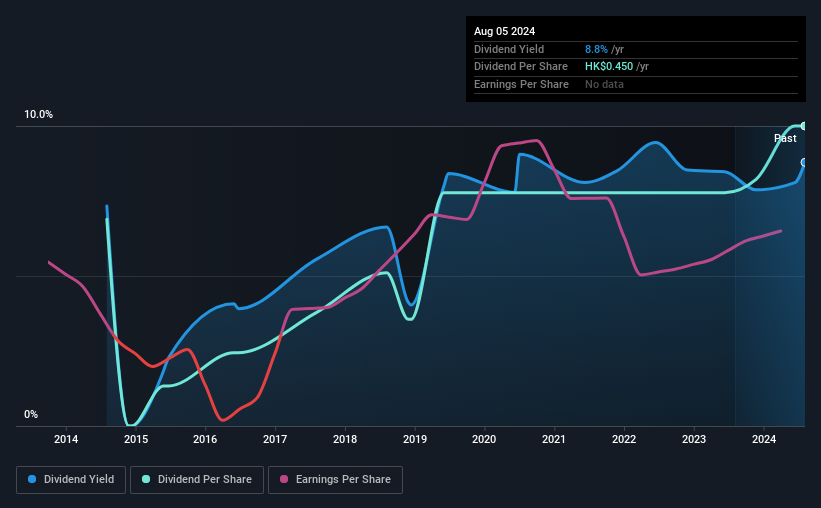Toggle the Earnings Per Share legend button
821x508 pixels.
coord(335,479)
